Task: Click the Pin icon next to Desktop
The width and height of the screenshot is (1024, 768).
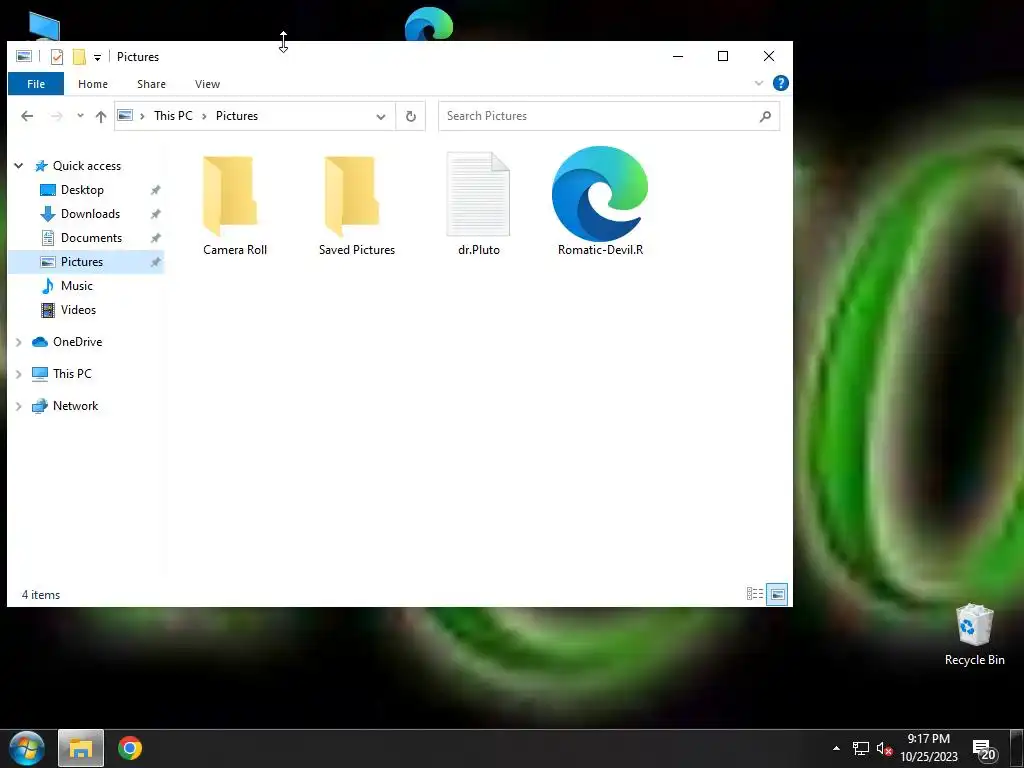Action: point(155,190)
